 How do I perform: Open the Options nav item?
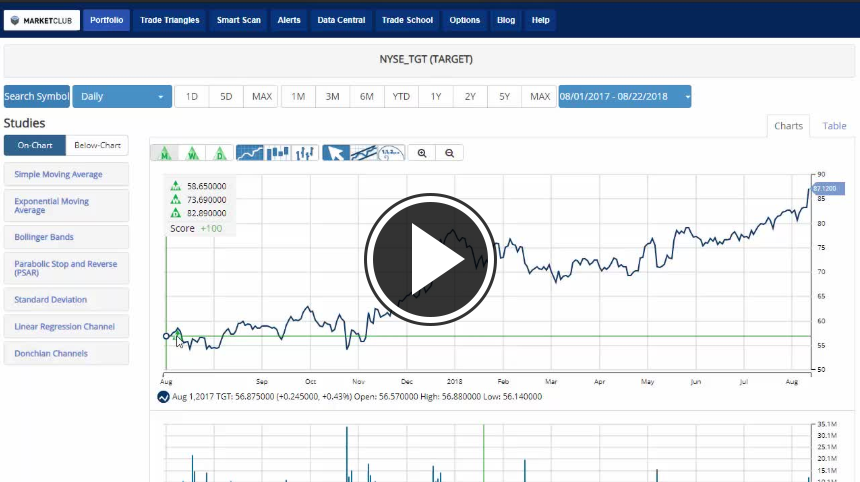tap(465, 20)
